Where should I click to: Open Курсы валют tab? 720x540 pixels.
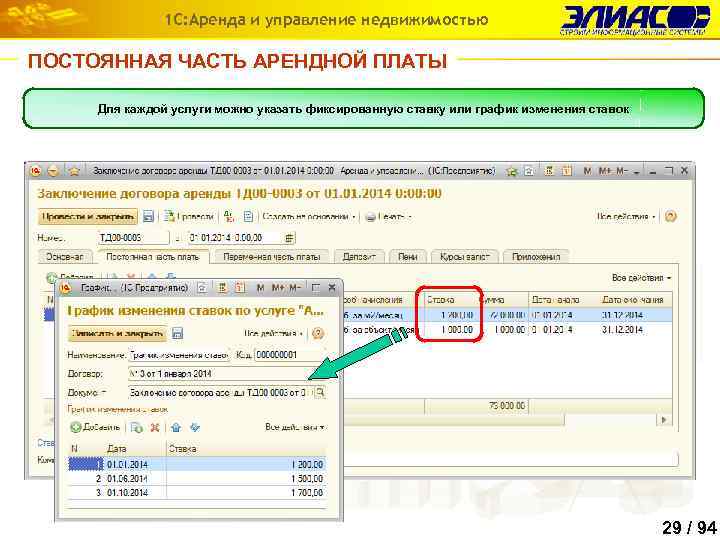tap(465, 257)
